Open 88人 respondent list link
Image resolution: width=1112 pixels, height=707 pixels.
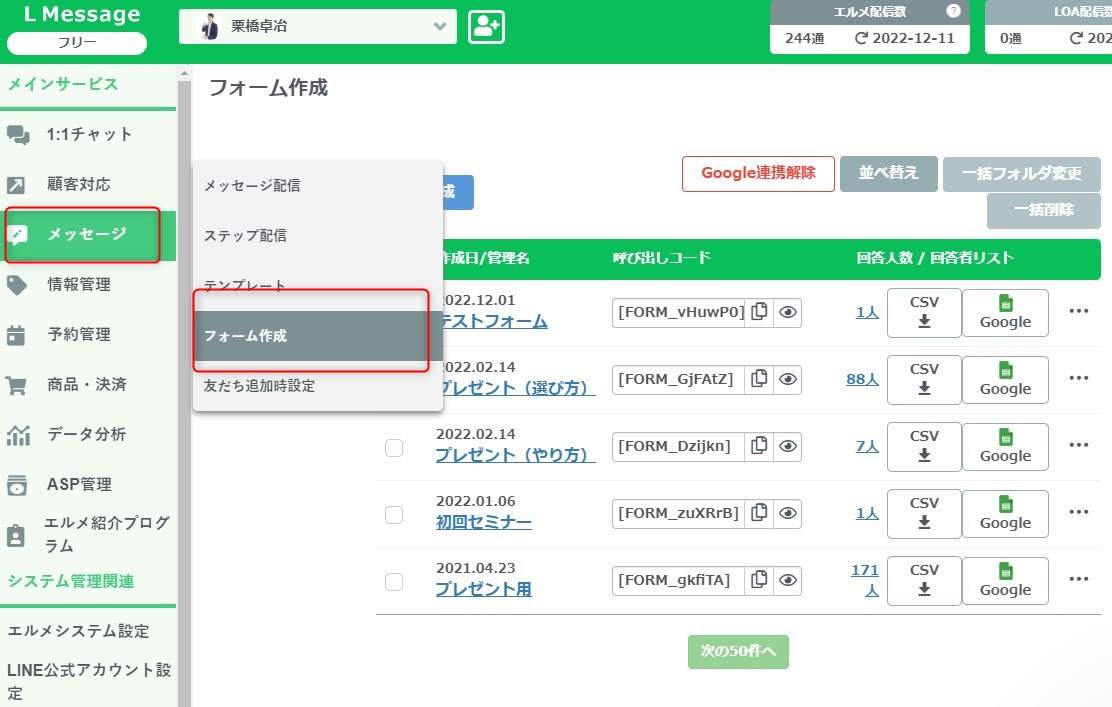[x=861, y=380]
